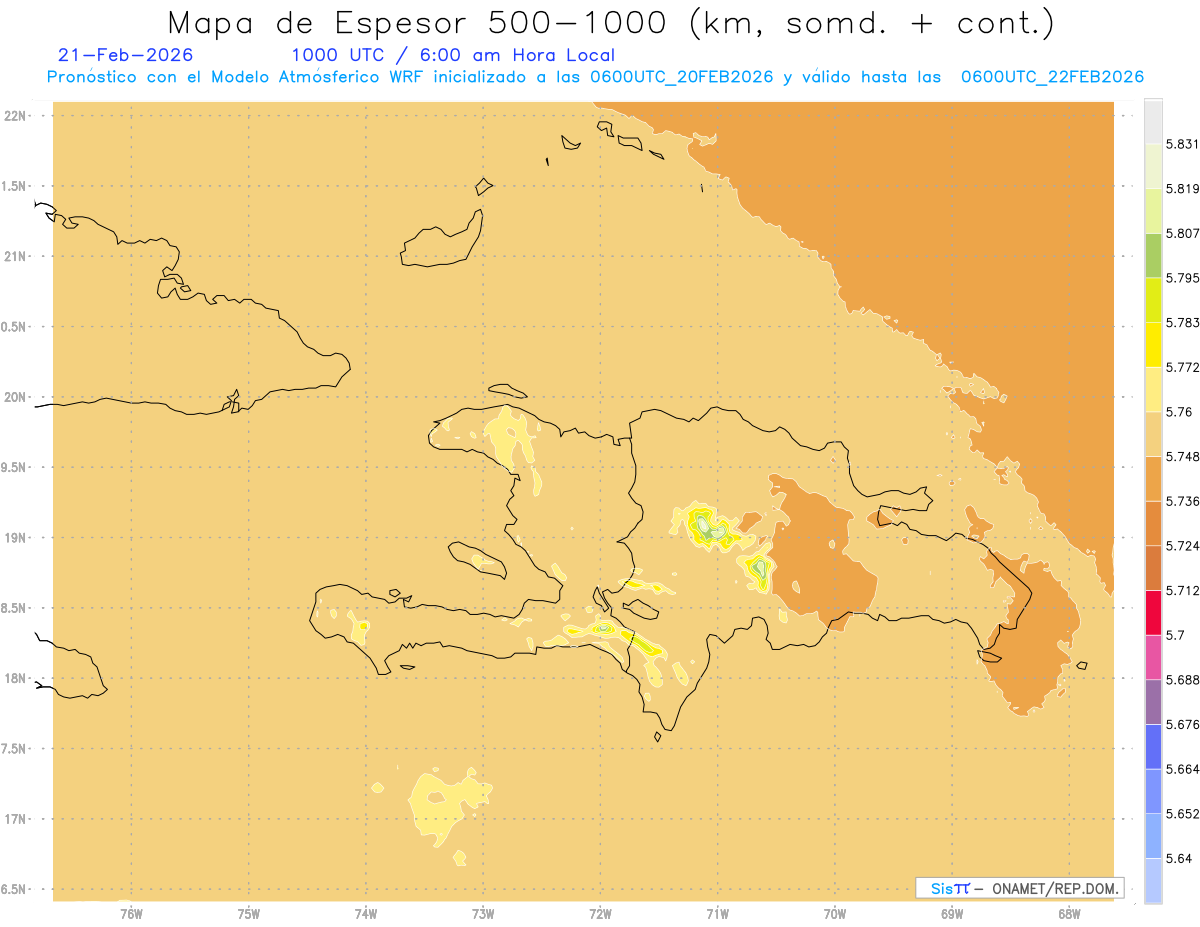
Task: Click the longitude axis label '70W'
Action: tap(835, 914)
